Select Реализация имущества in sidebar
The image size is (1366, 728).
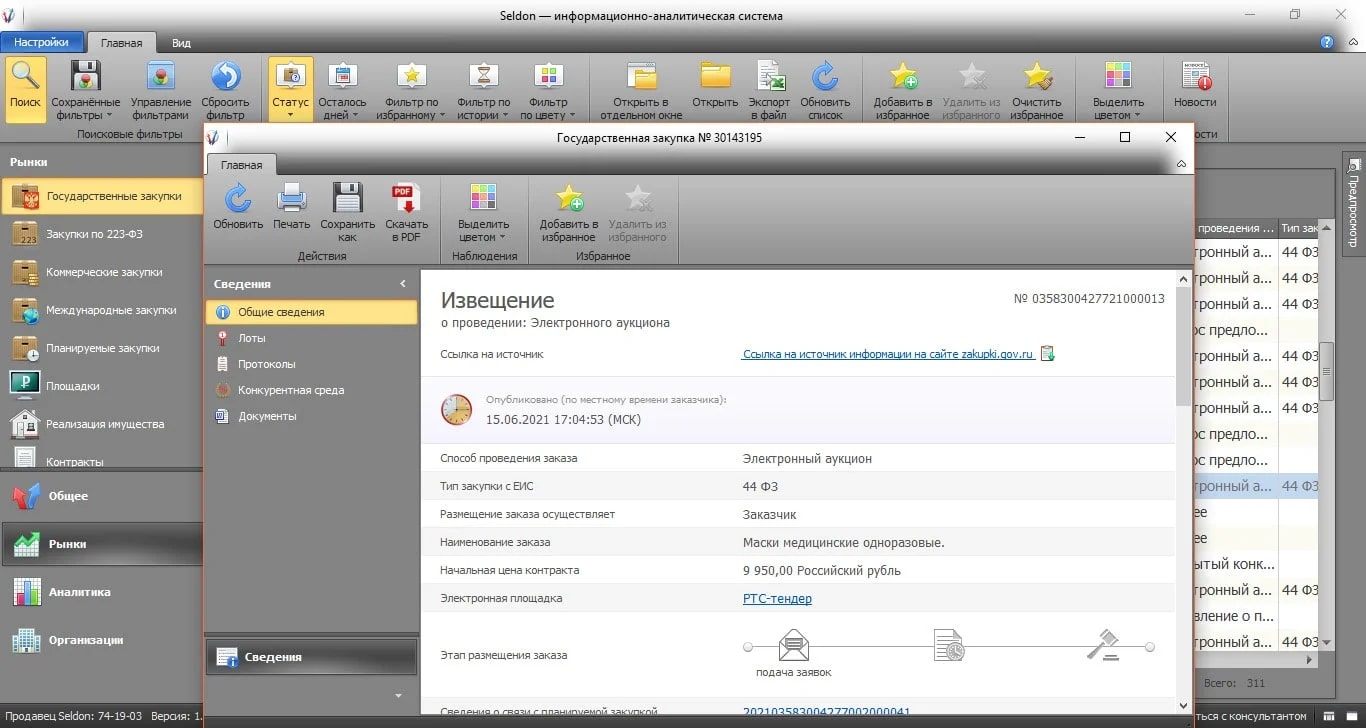[102, 424]
